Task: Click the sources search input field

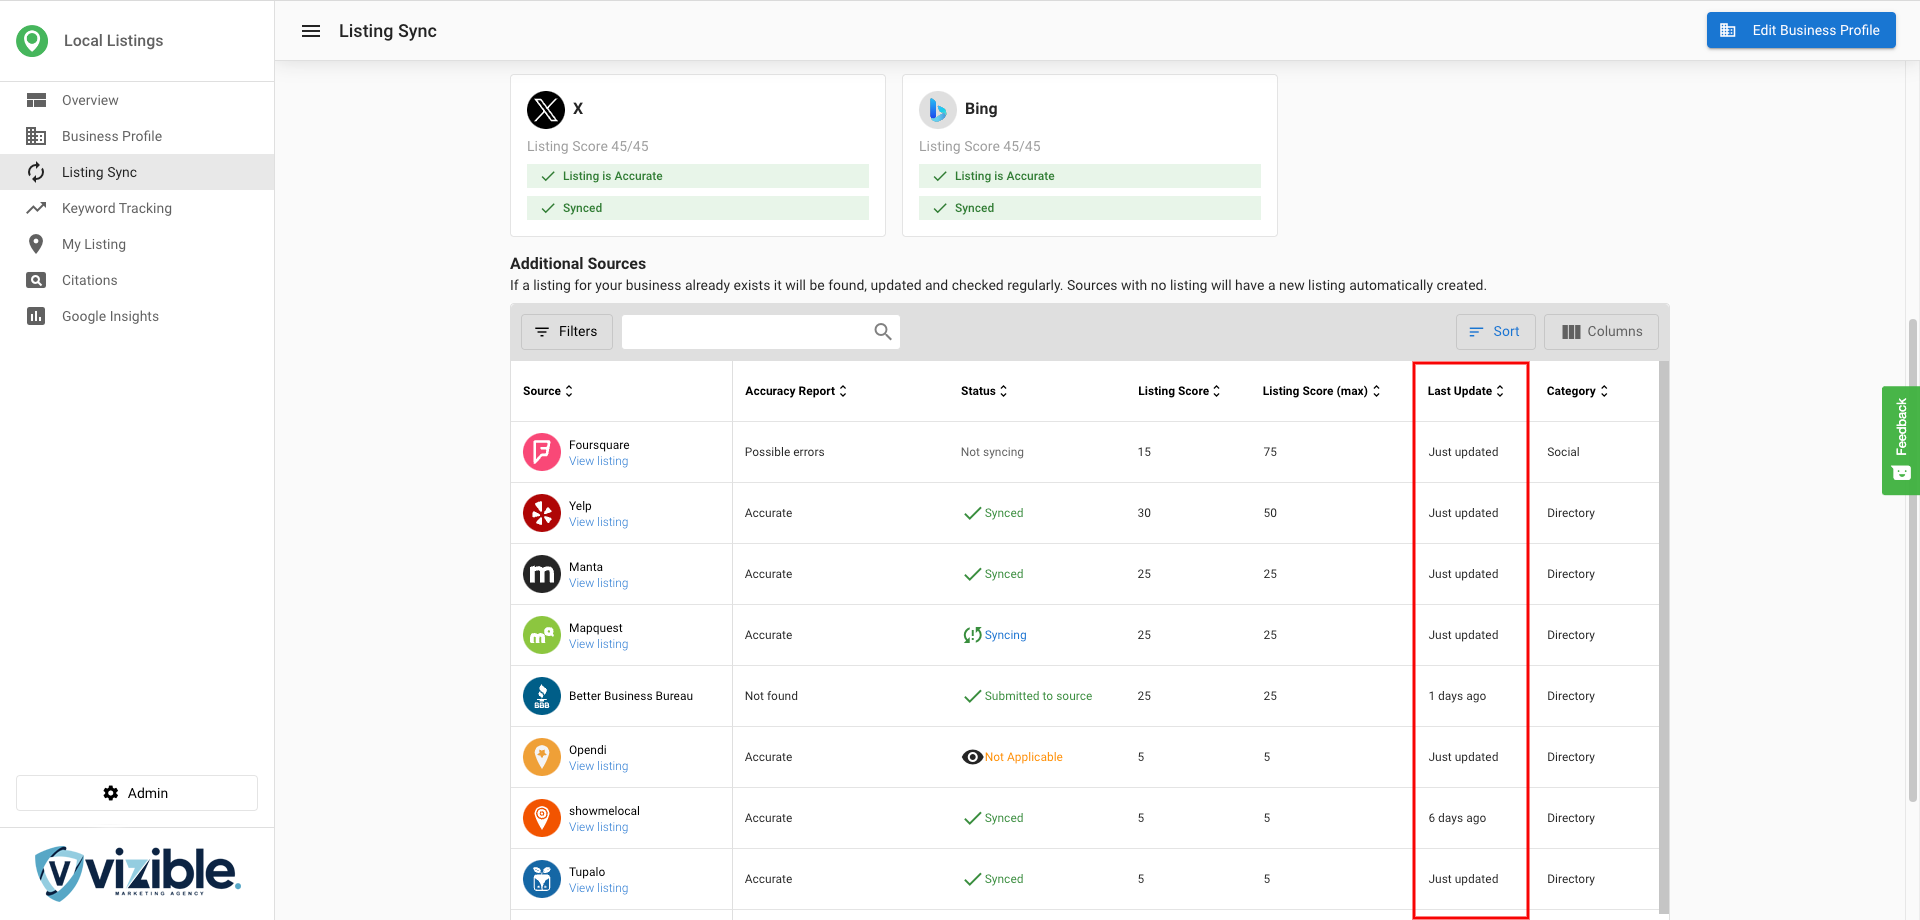Action: [746, 332]
